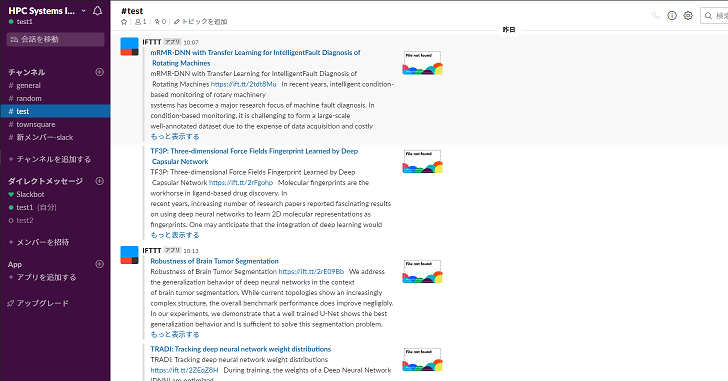Show pinned items in channel header

tap(160, 22)
